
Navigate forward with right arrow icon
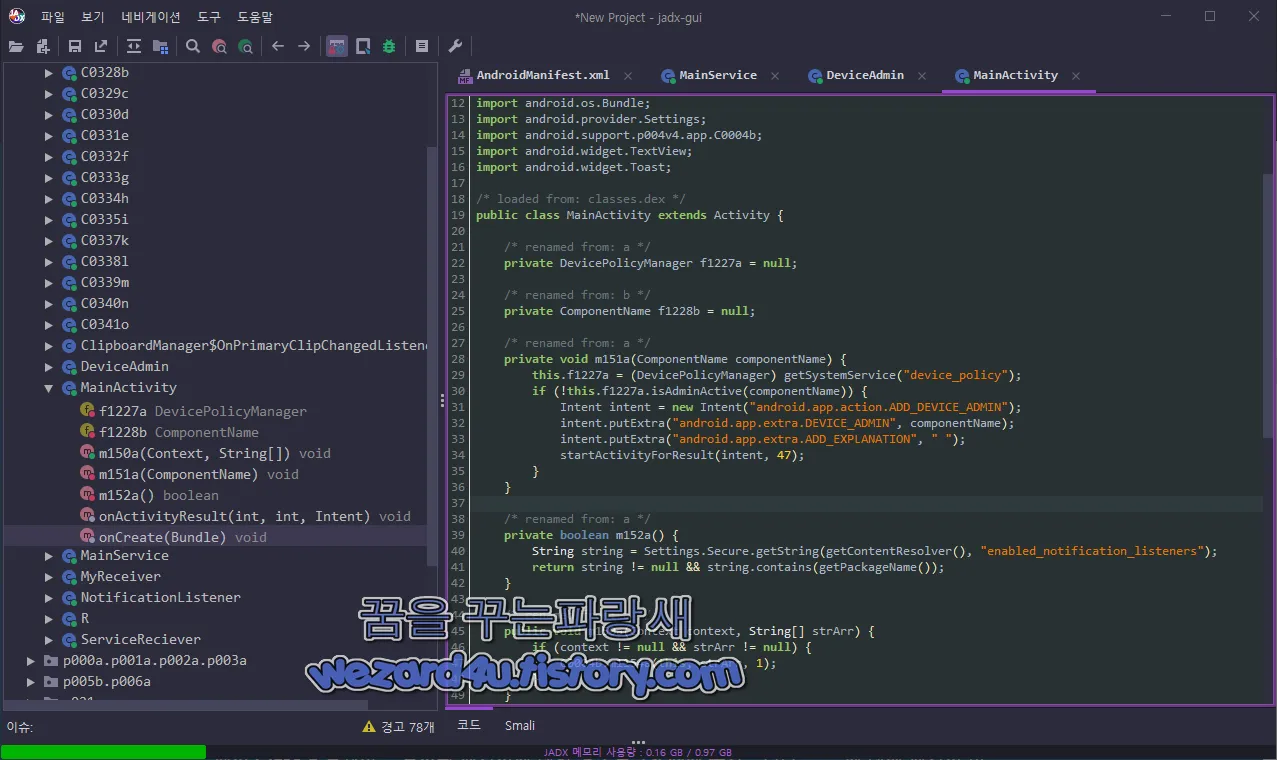304,46
